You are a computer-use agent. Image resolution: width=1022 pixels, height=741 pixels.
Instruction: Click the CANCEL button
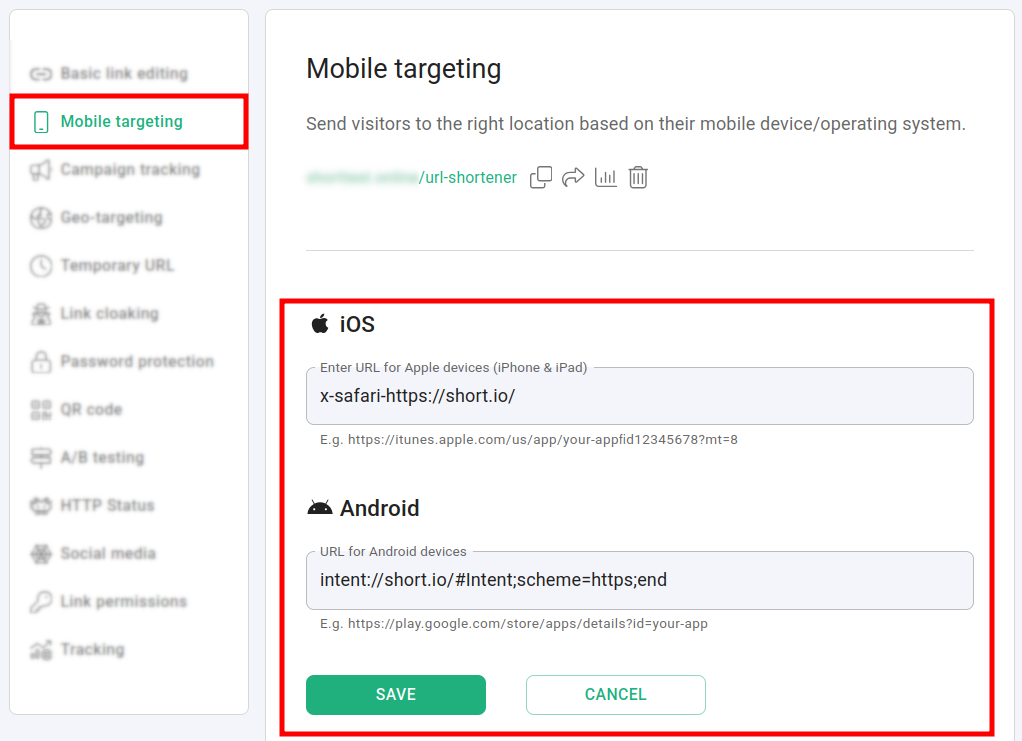(615, 695)
